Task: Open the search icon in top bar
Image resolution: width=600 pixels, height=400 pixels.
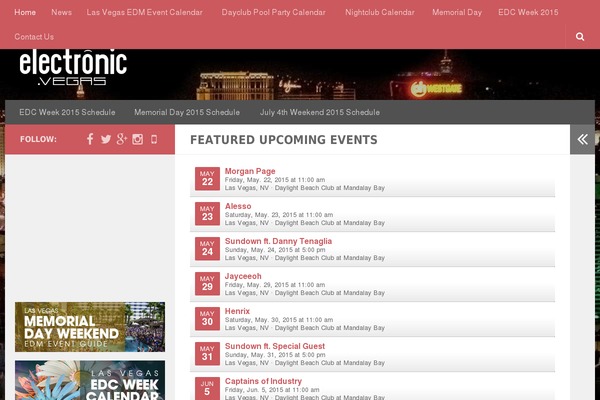Action: click(x=580, y=37)
